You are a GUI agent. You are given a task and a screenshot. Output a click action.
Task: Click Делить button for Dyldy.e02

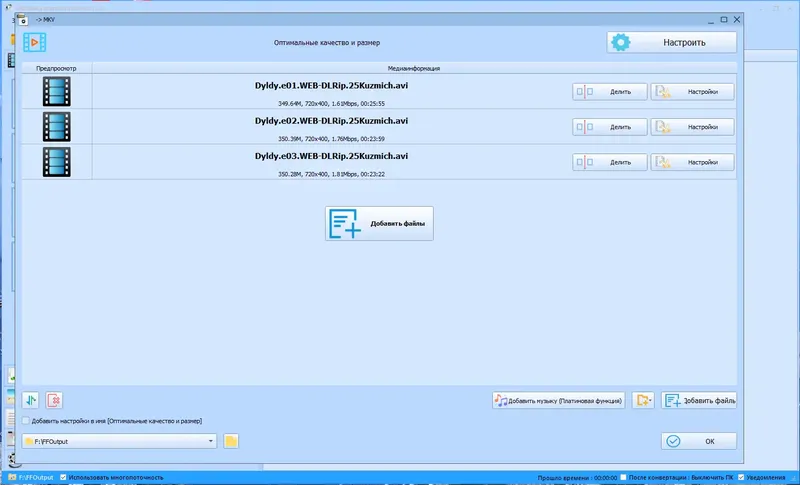610,127
